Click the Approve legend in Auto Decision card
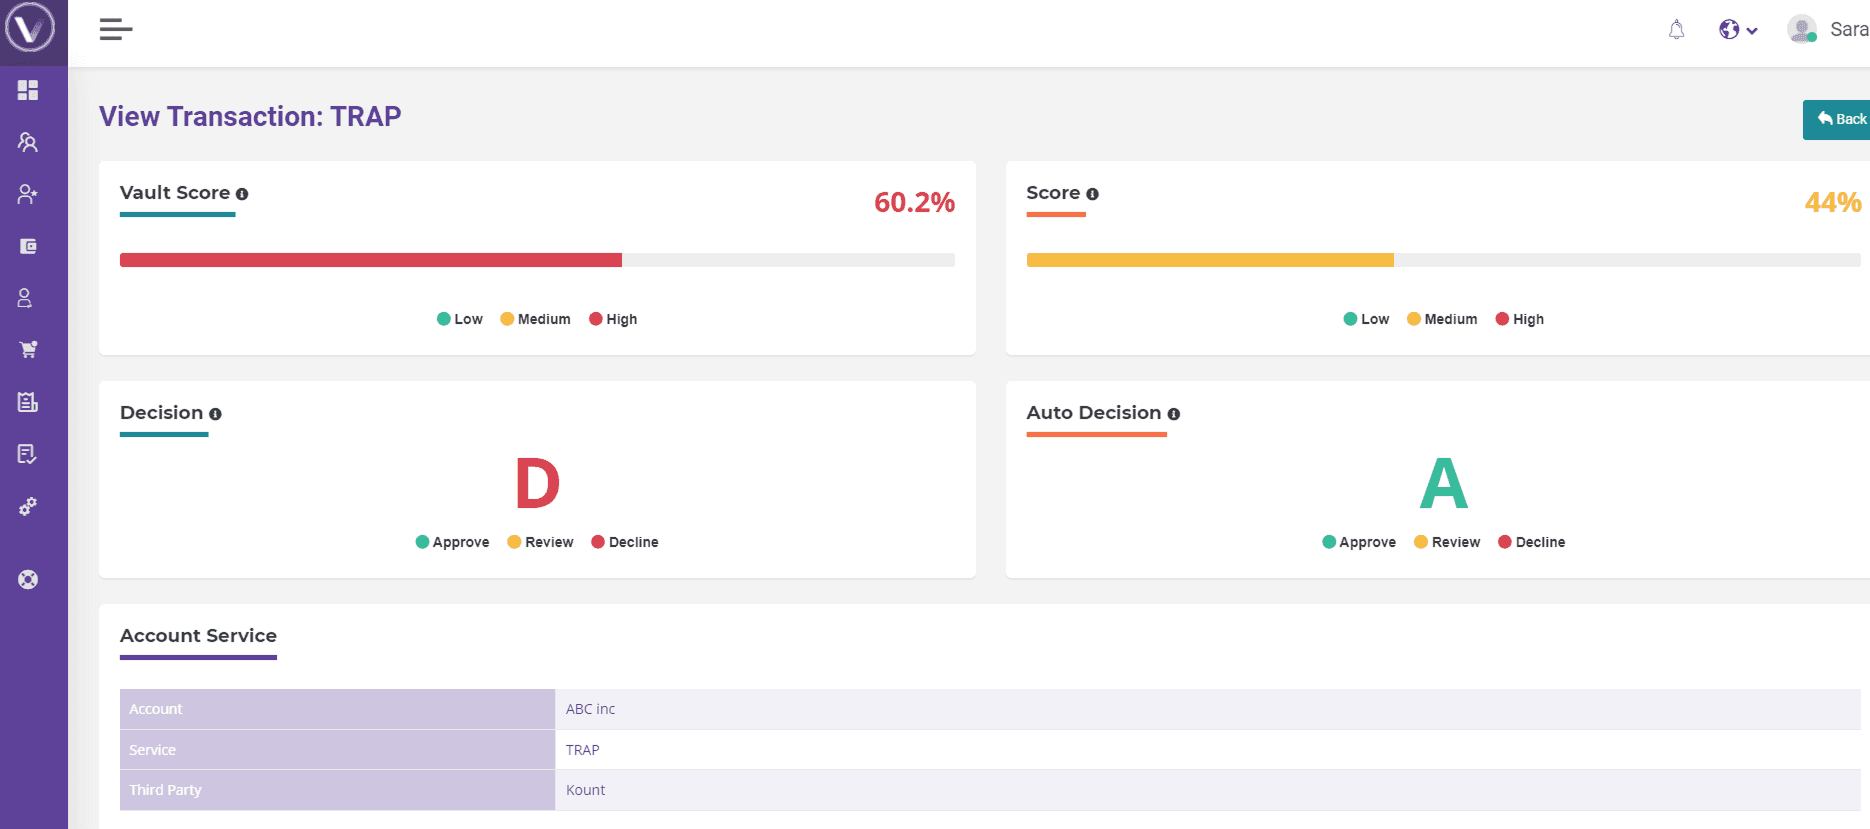Image resolution: width=1870 pixels, height=829 pixels. tap(1359, 542)
